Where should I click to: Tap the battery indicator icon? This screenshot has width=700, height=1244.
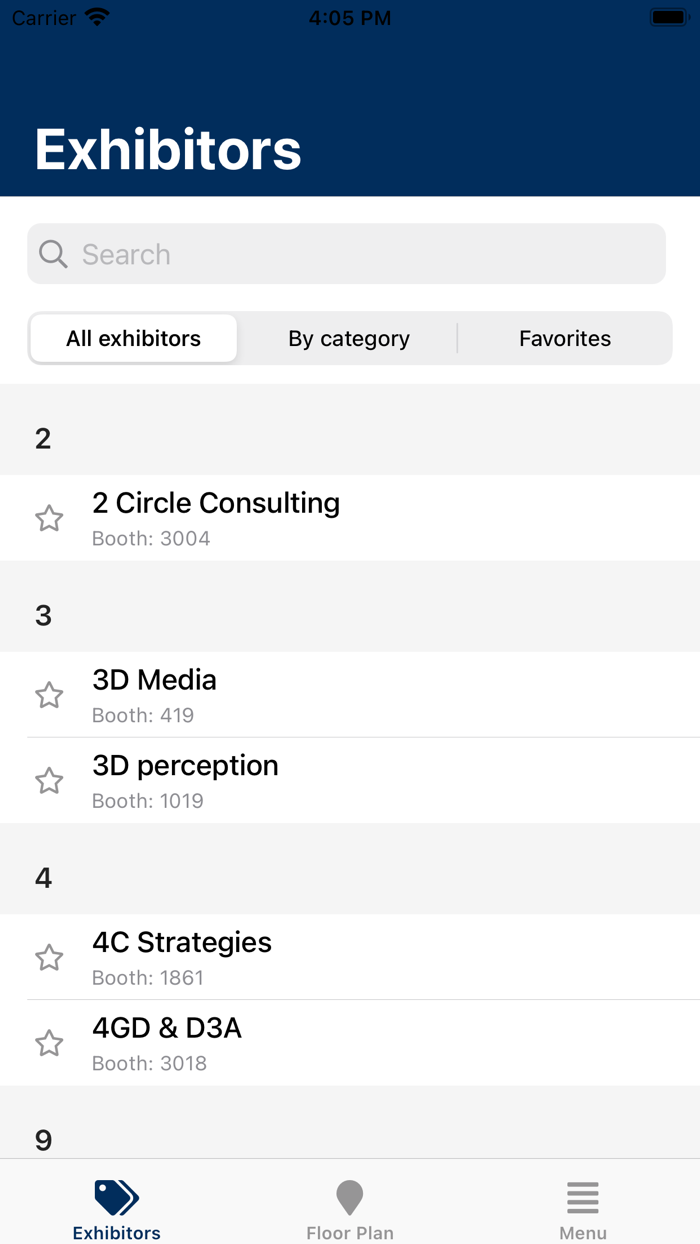click(x=667, y=18)
